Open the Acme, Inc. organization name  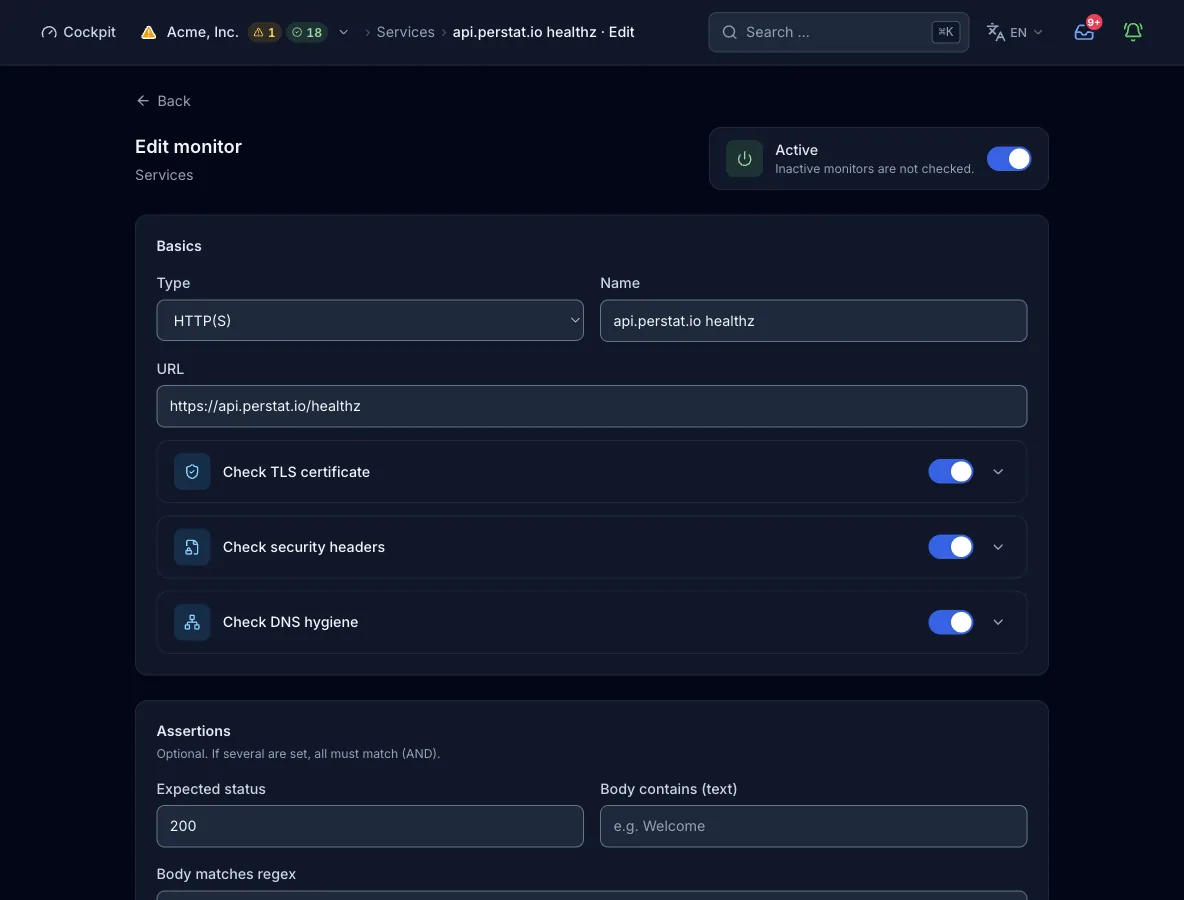[x=202, y=32]
